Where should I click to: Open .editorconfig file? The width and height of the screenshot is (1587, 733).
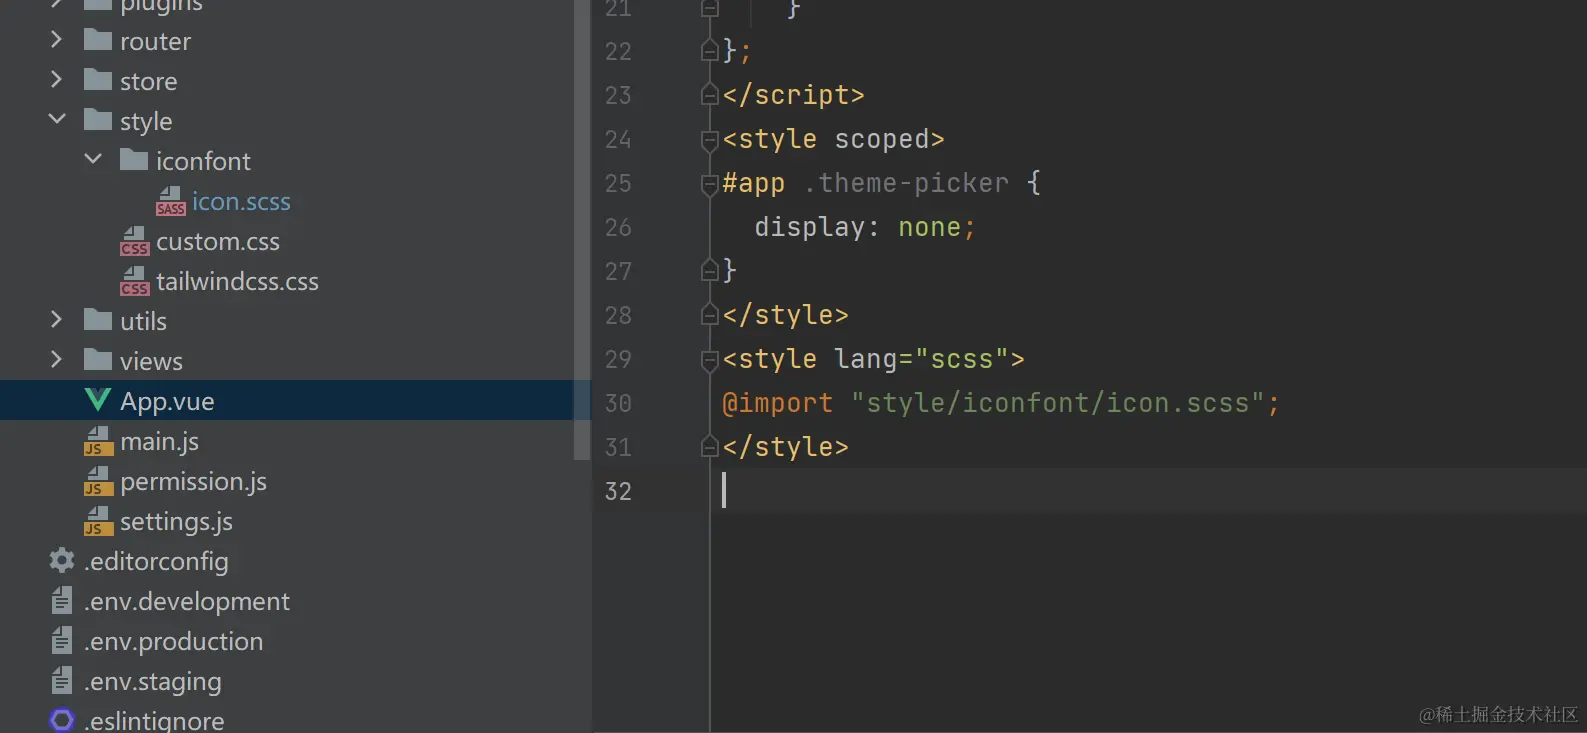(156, 561)
